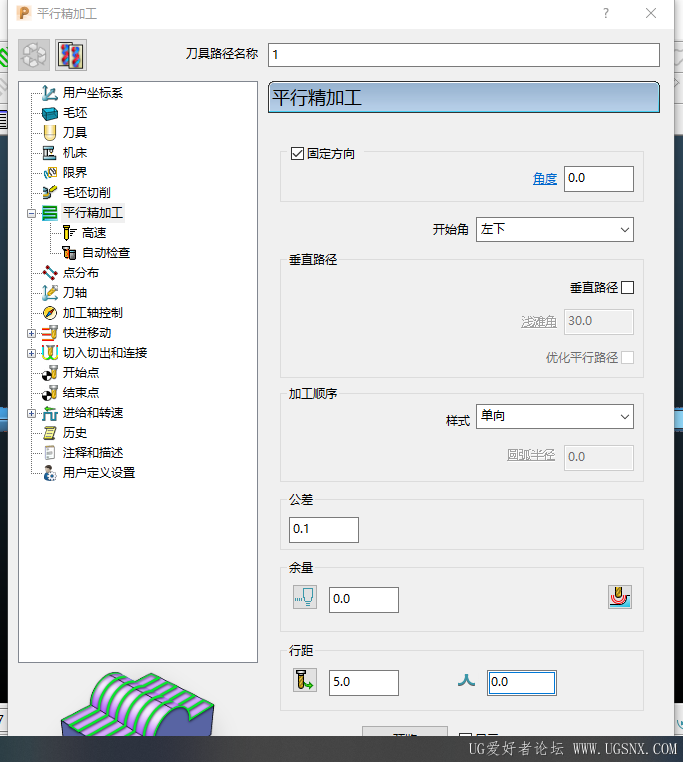Click the 公差 tolerance field showing 0.1
Image resolution: width=683 pixels, height=762 pixels.
tap(324, 530)
